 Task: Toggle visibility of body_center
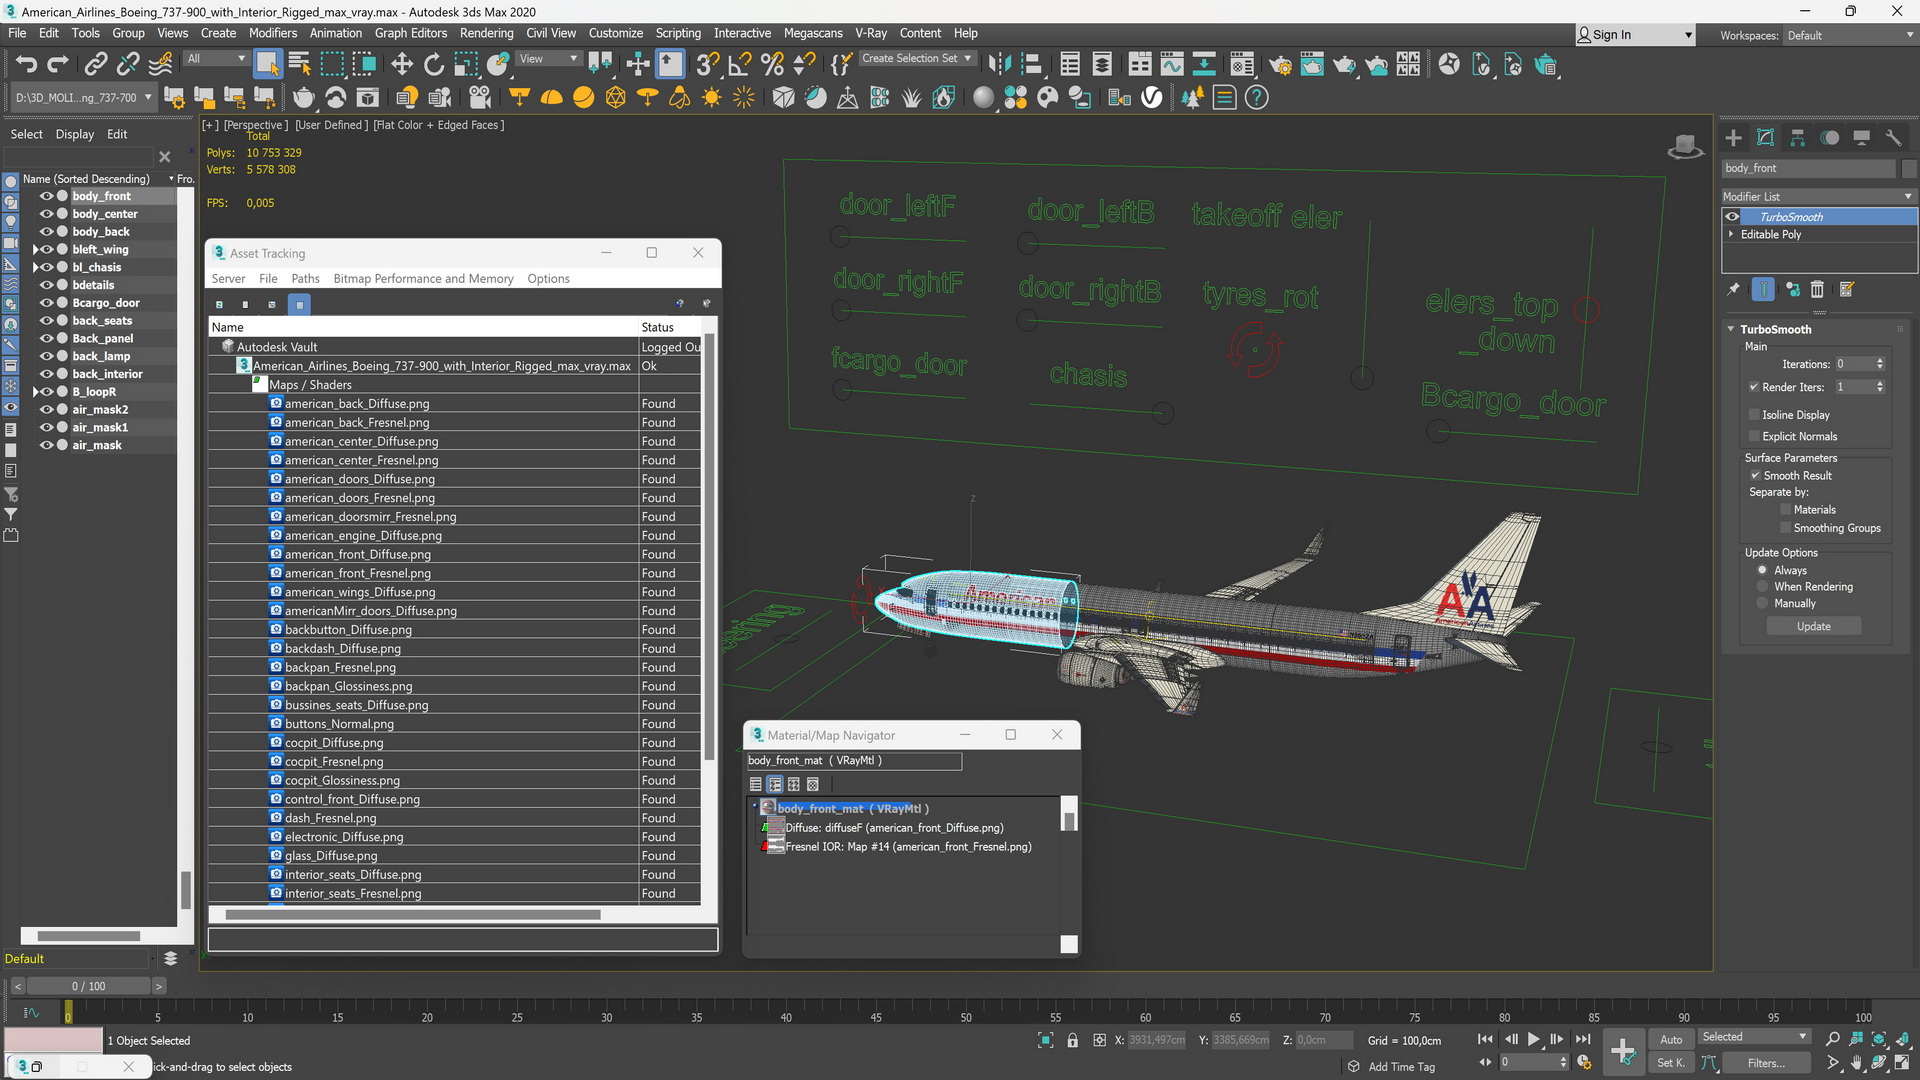[x=46, y=214]
